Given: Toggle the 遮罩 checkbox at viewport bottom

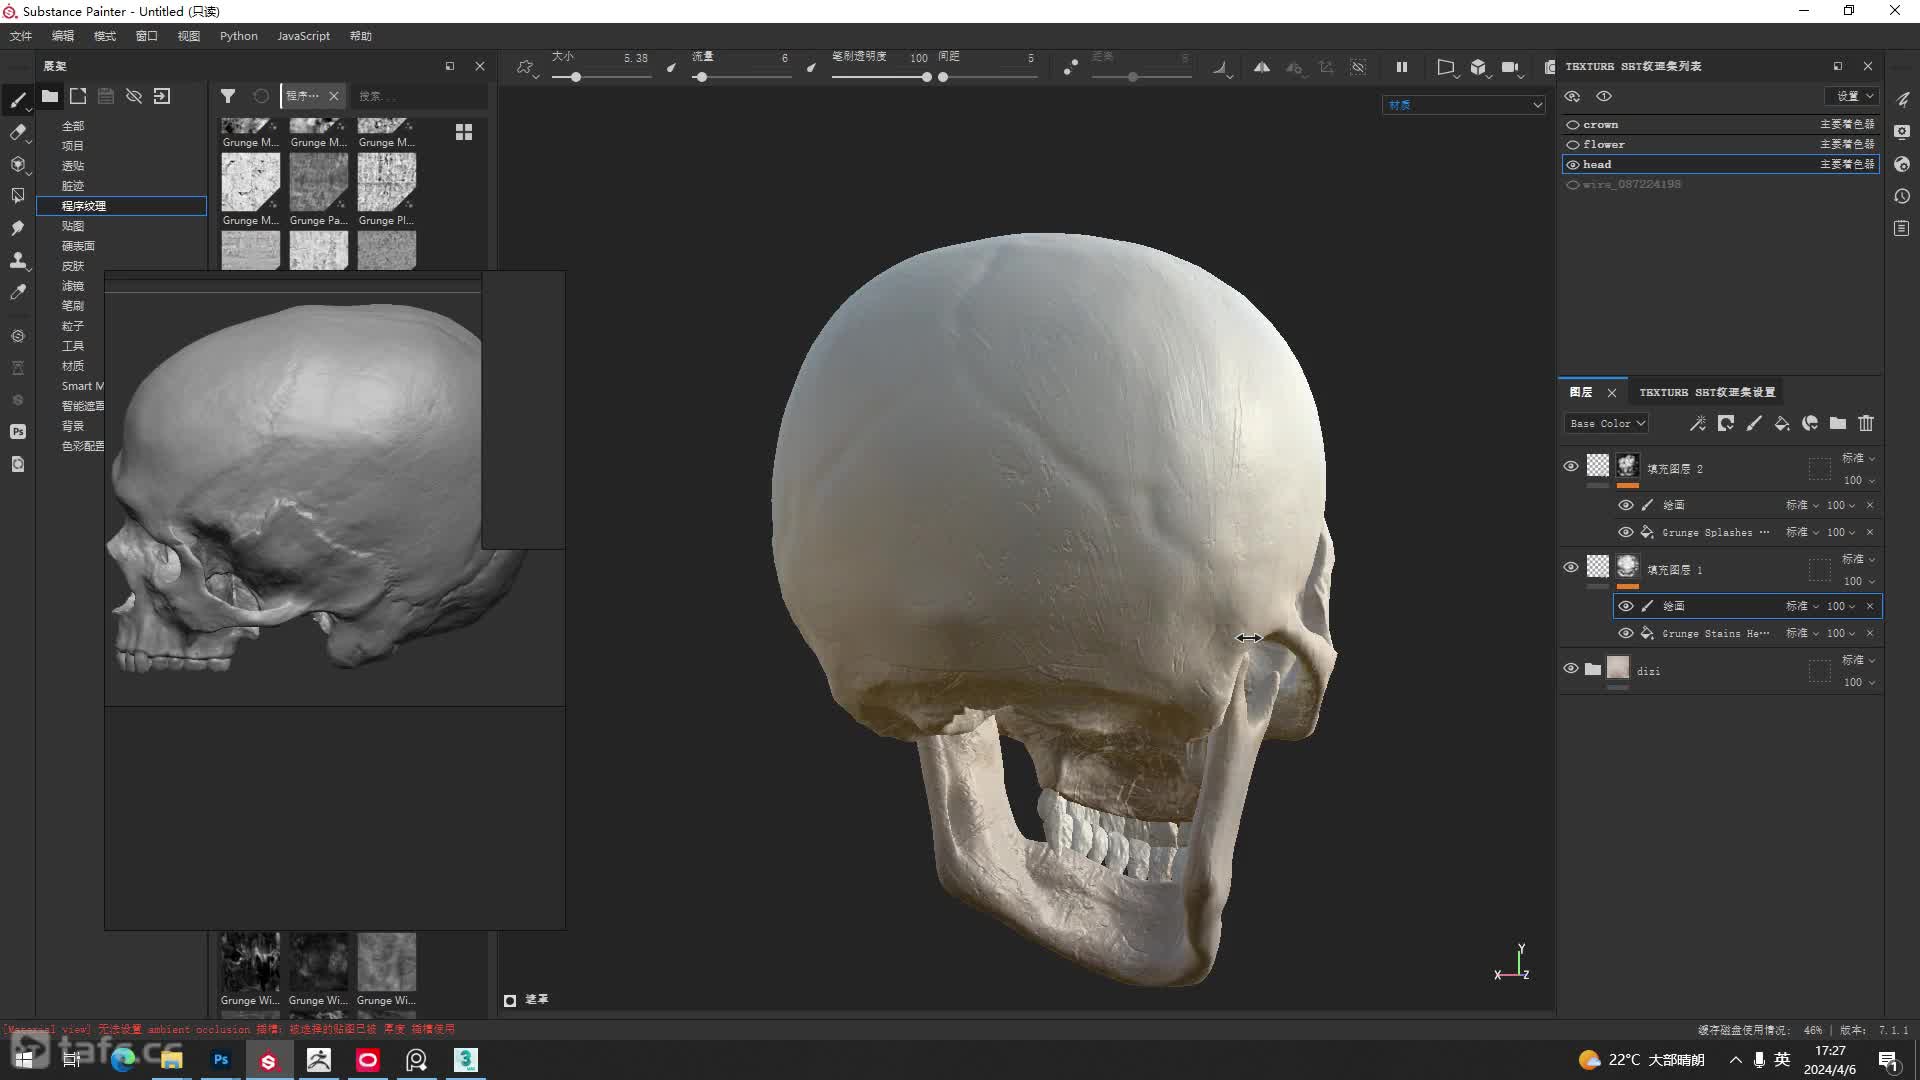Looking at the screenshot, I should [x=510, y=1000].
